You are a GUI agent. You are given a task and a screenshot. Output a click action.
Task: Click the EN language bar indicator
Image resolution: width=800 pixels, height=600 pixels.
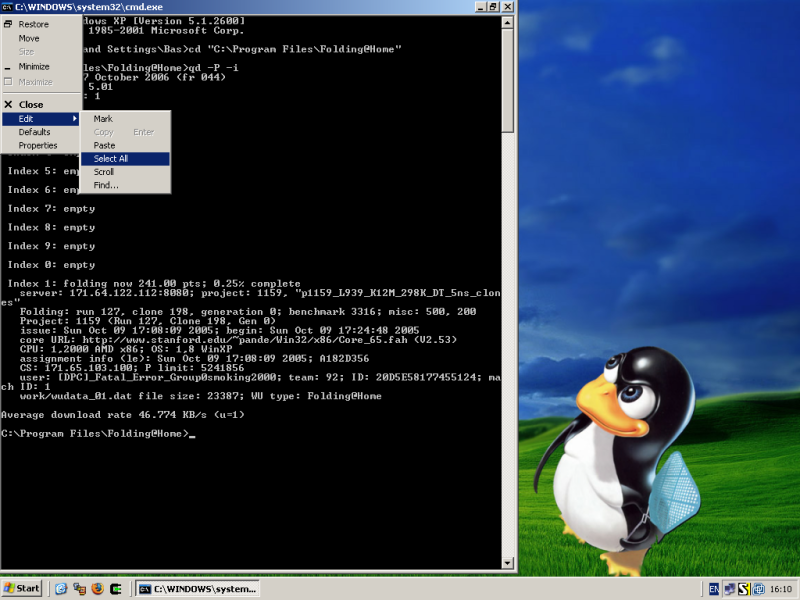click(x=714, y=589)
